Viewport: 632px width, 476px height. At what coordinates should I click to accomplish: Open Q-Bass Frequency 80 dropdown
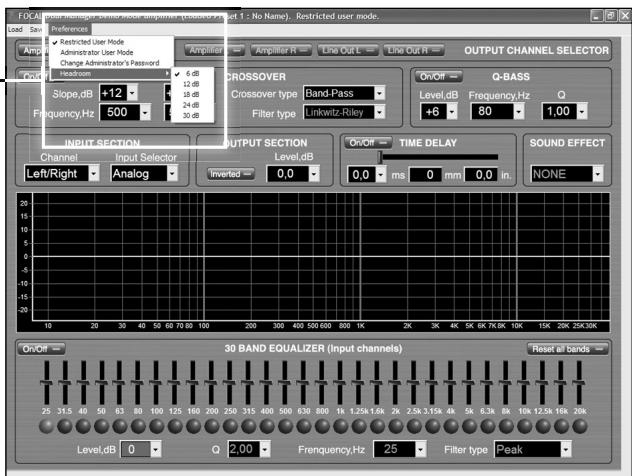click(x=519, y=112)
